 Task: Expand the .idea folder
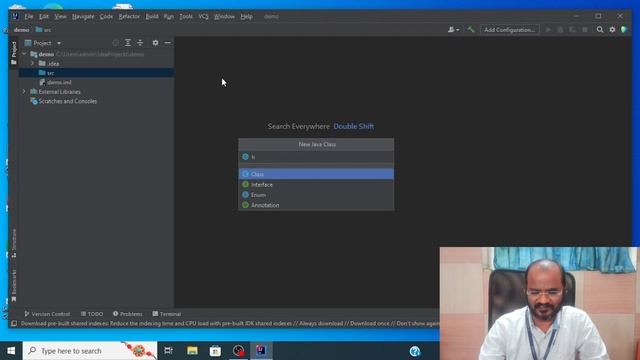(32, 63)
